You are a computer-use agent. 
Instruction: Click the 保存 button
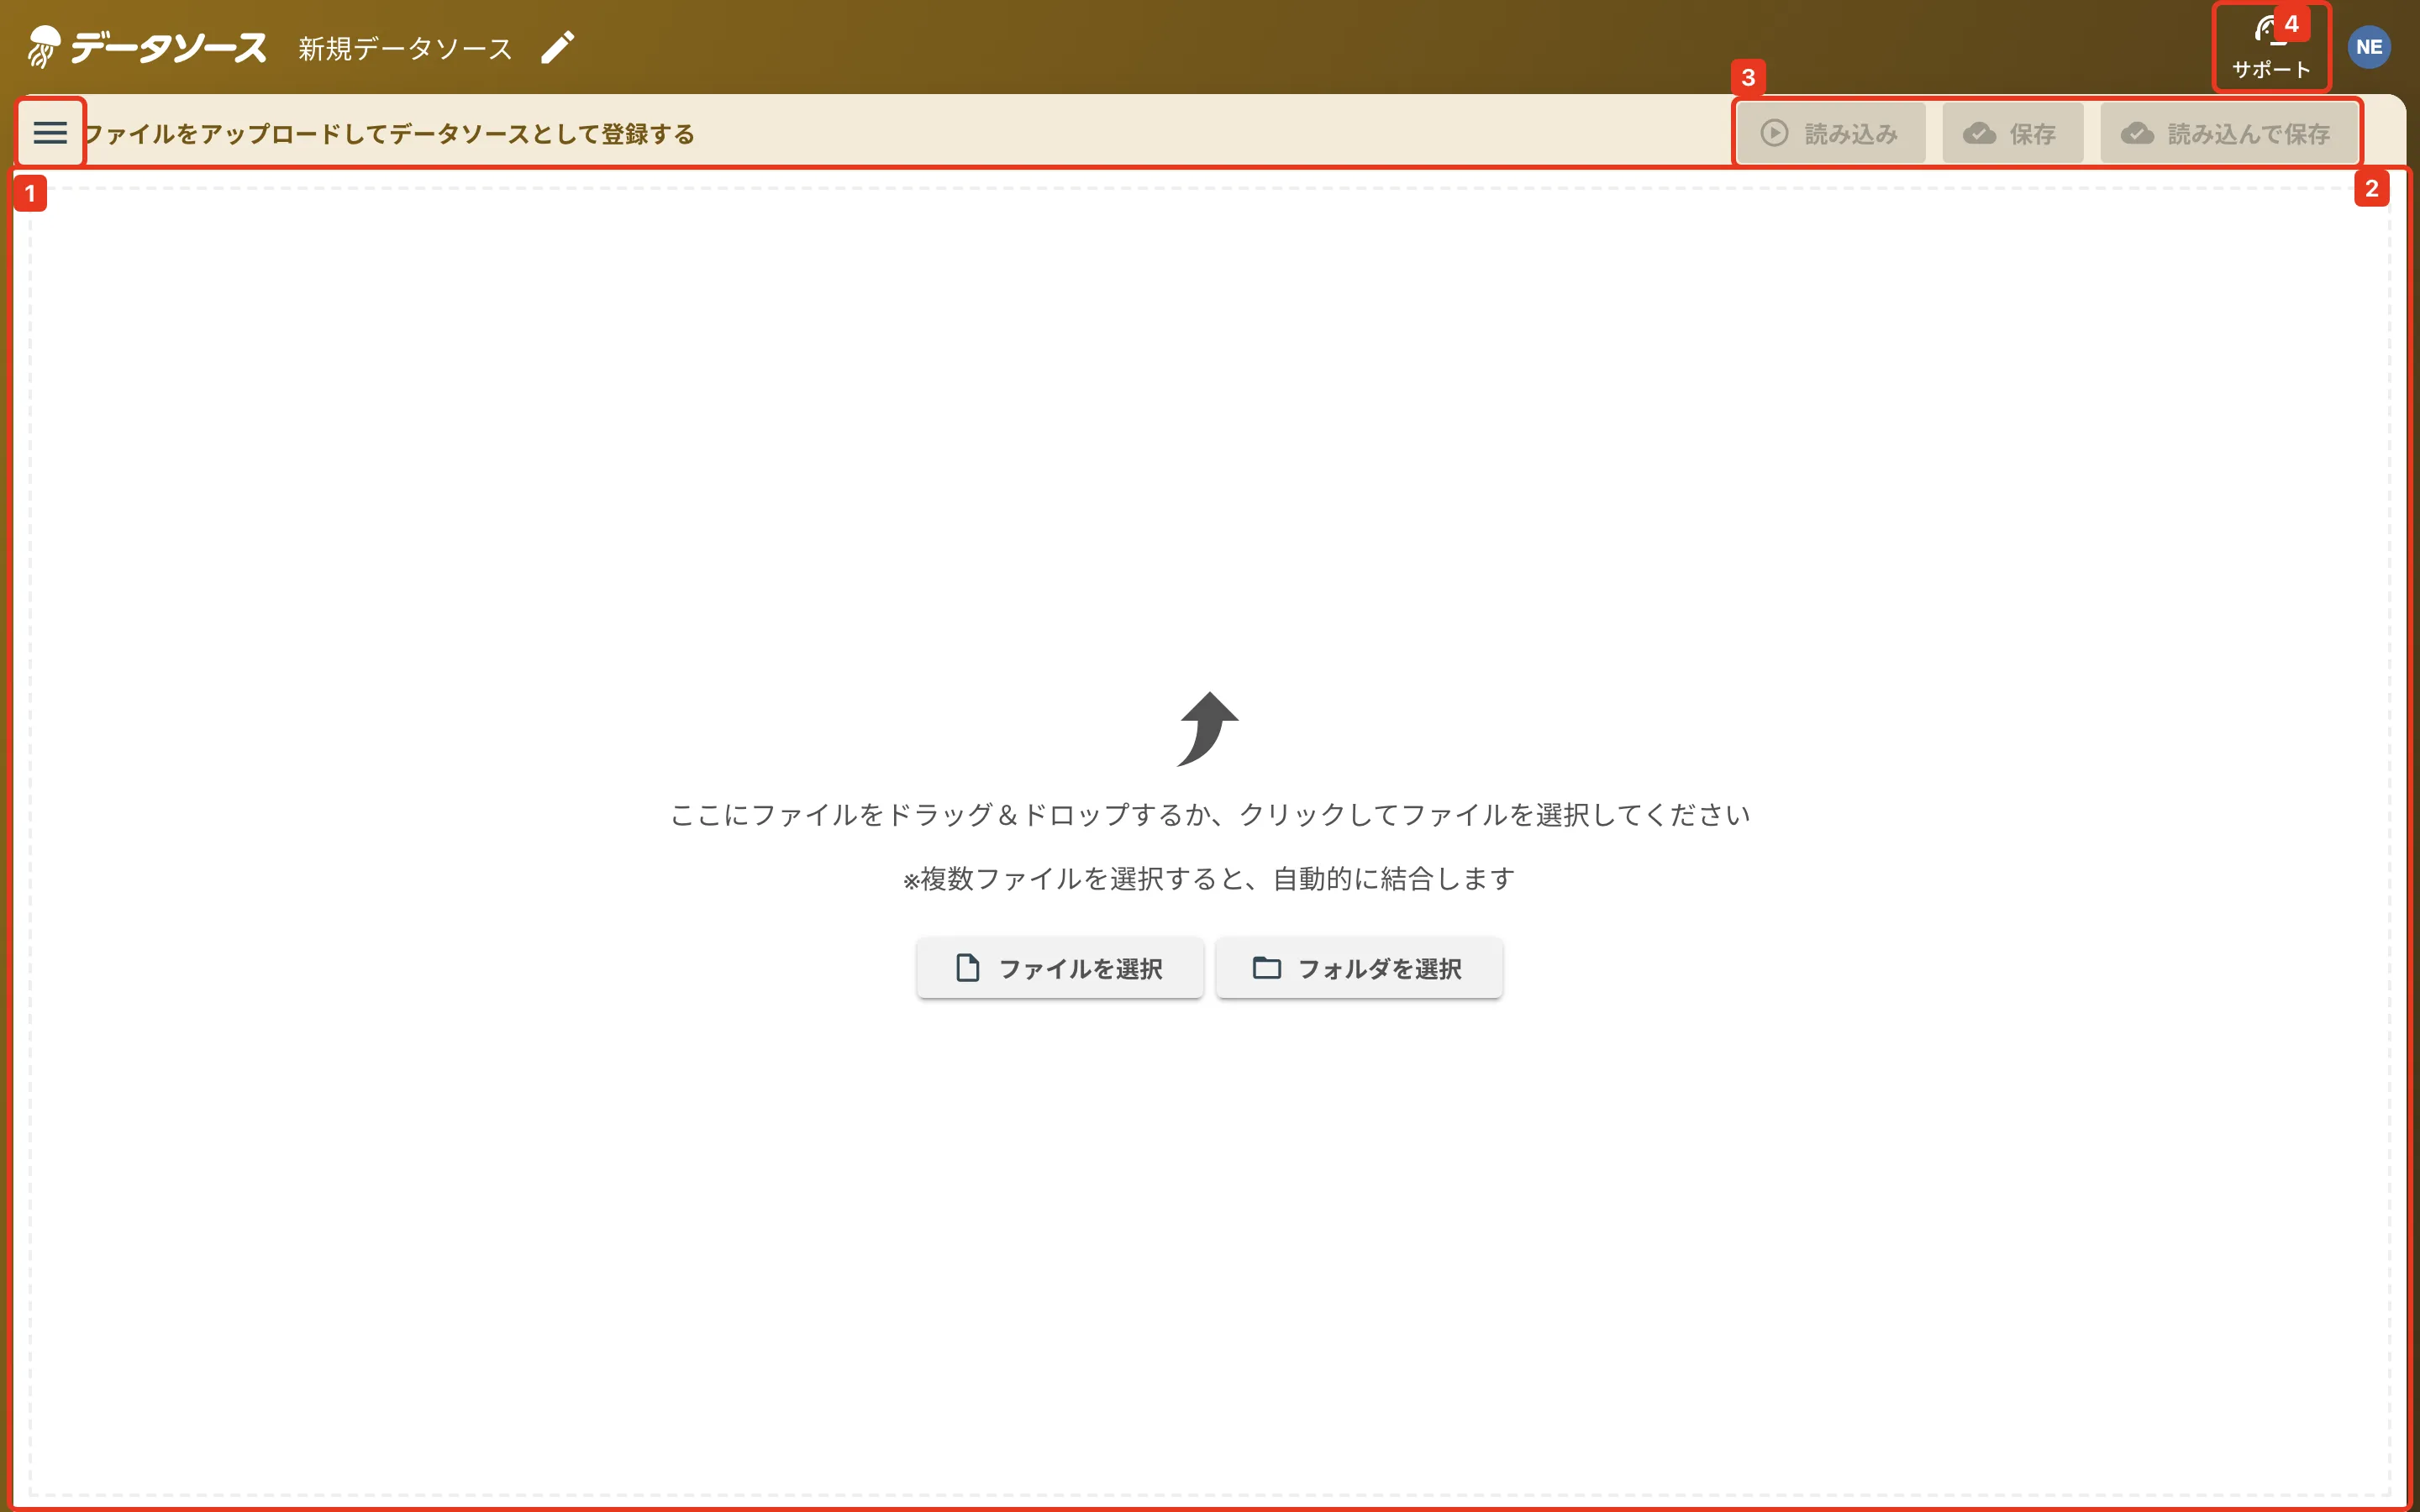tap(2012, 133)
